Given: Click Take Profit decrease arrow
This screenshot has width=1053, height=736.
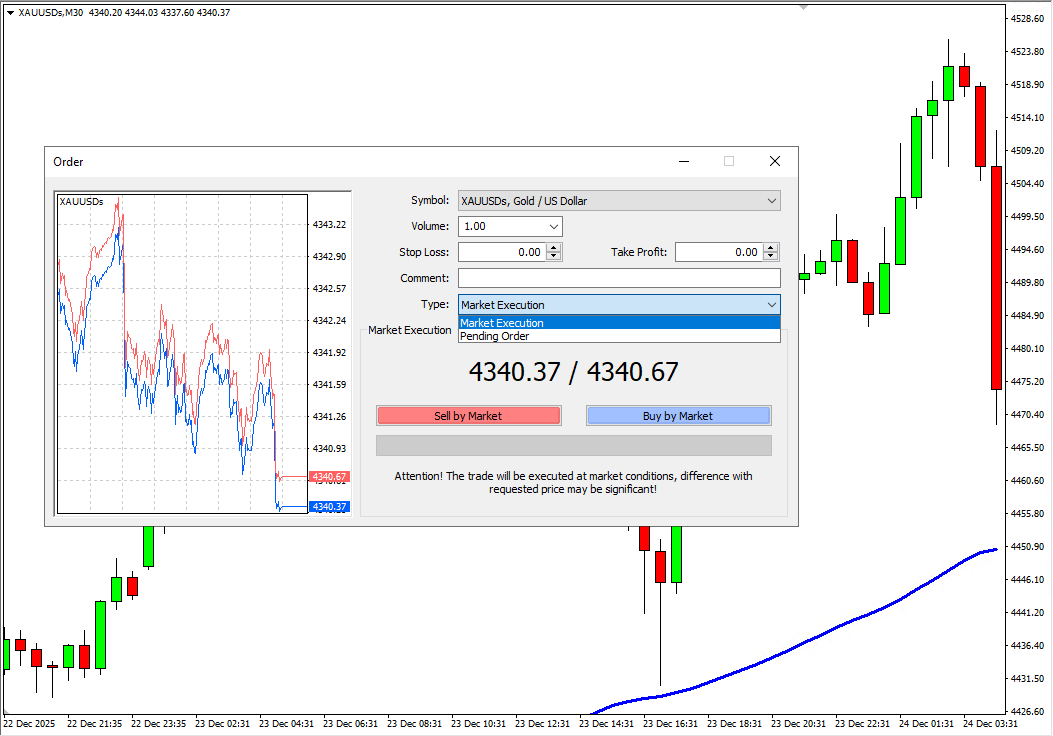Looking at the screenshot, I should point(770,257).
